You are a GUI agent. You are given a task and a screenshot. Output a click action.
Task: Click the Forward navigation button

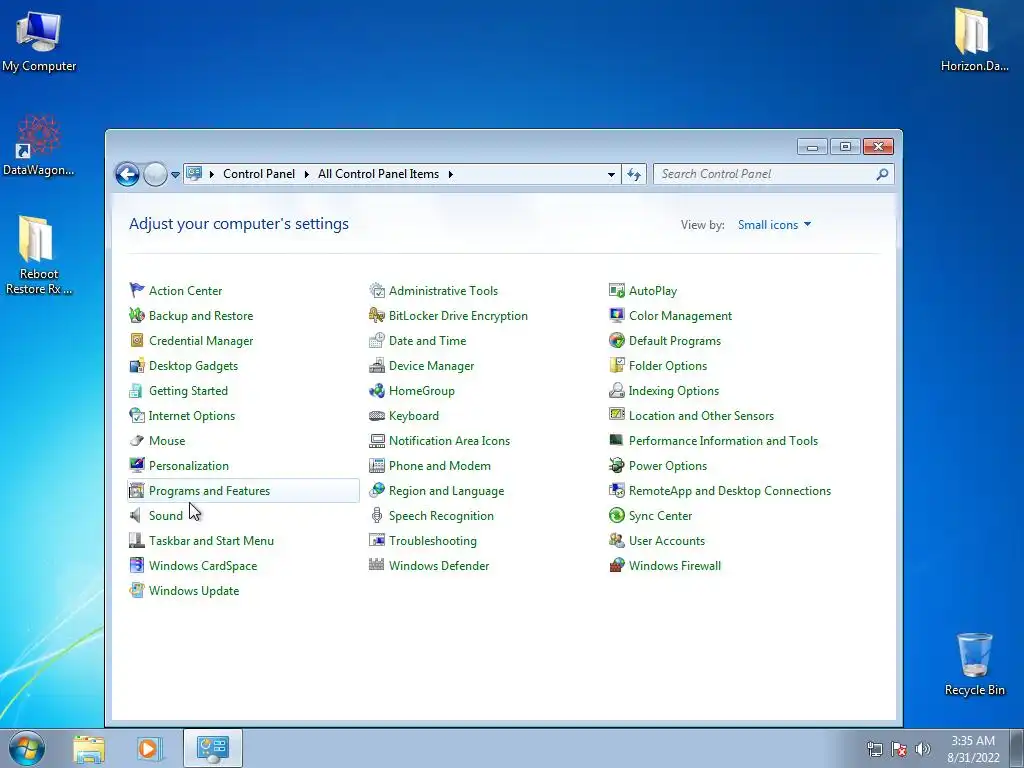pos(155,174)
